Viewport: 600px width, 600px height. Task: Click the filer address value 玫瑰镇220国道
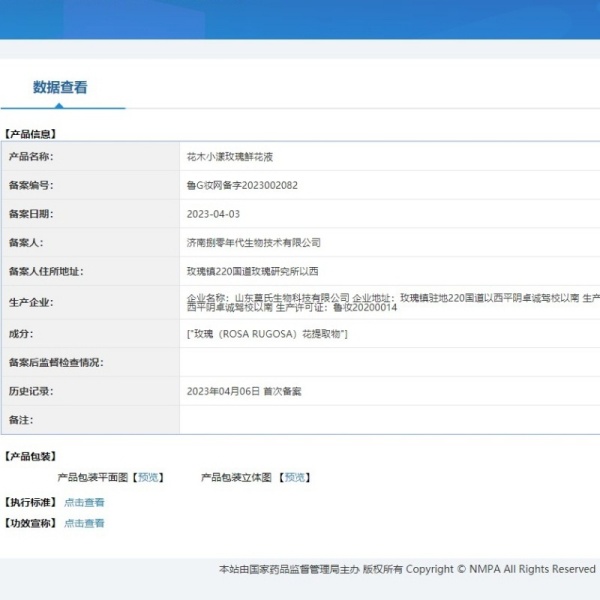pos(252,271)
